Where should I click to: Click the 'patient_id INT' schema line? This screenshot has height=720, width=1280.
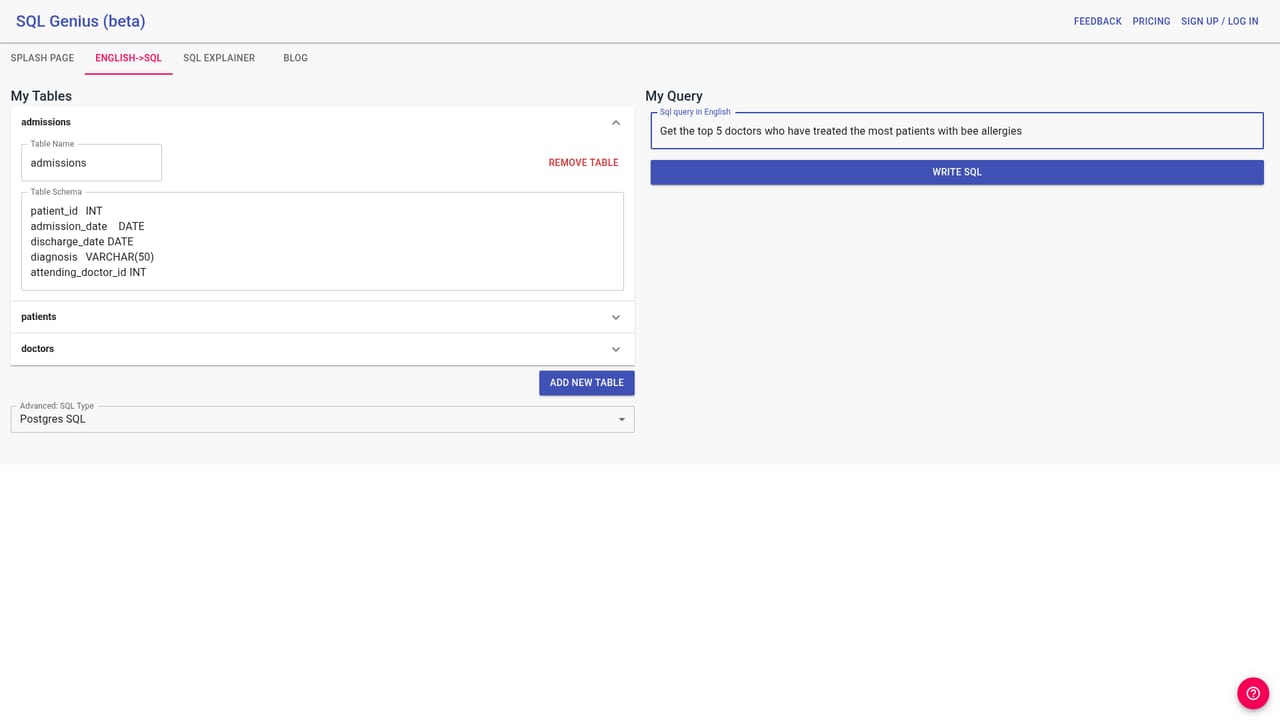click(x=66, y=211)
